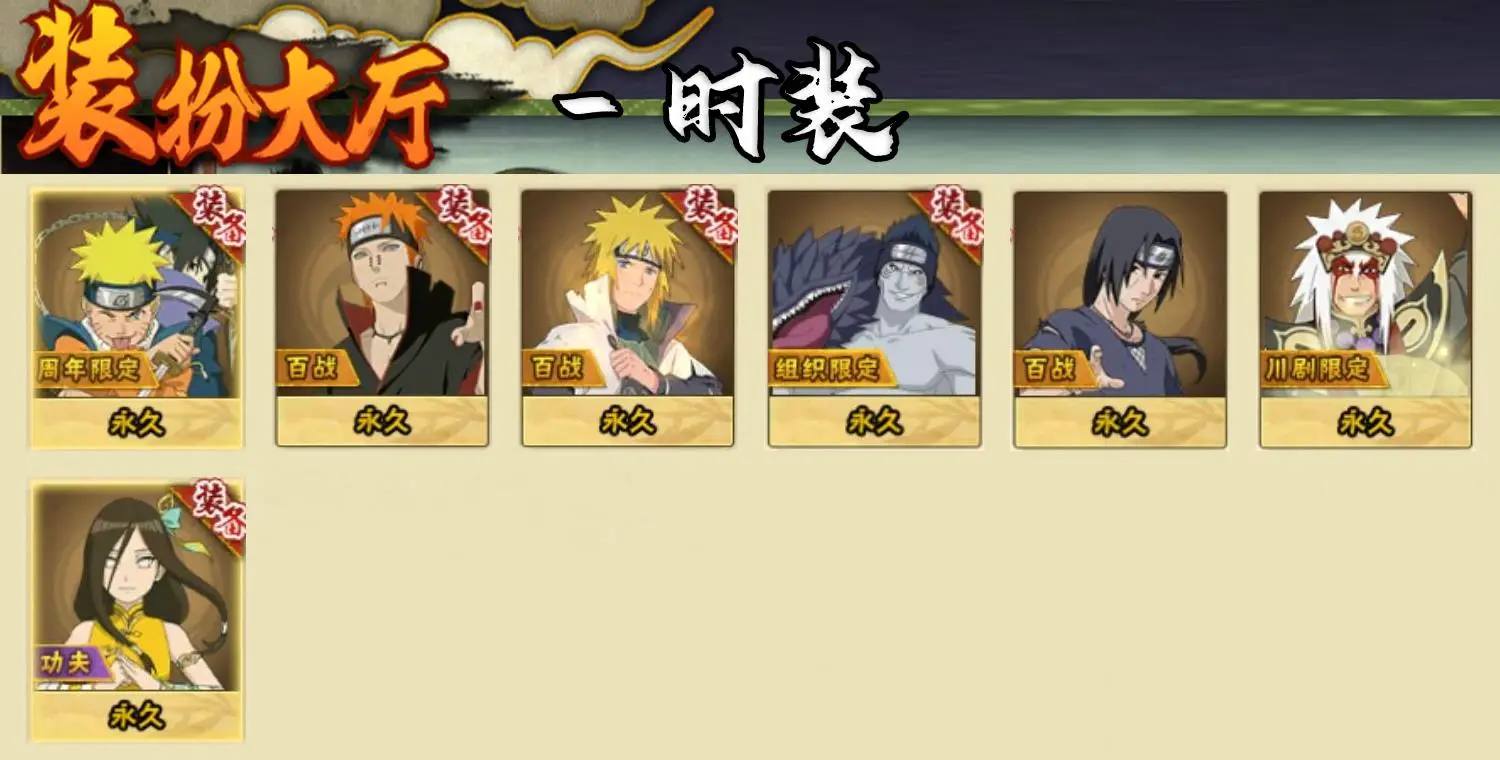Choose the Hanabi 功夫 costume card

pos(137,611)
